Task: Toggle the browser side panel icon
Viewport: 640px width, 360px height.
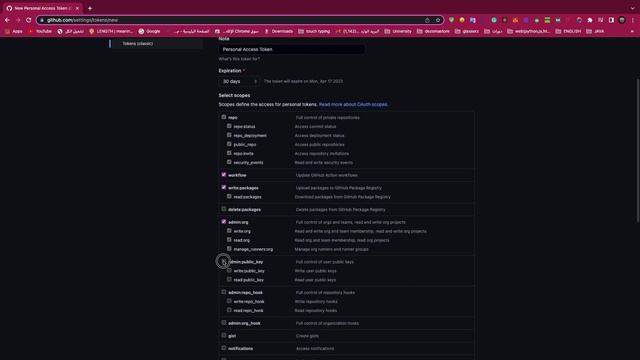Action: click(611, 20)
